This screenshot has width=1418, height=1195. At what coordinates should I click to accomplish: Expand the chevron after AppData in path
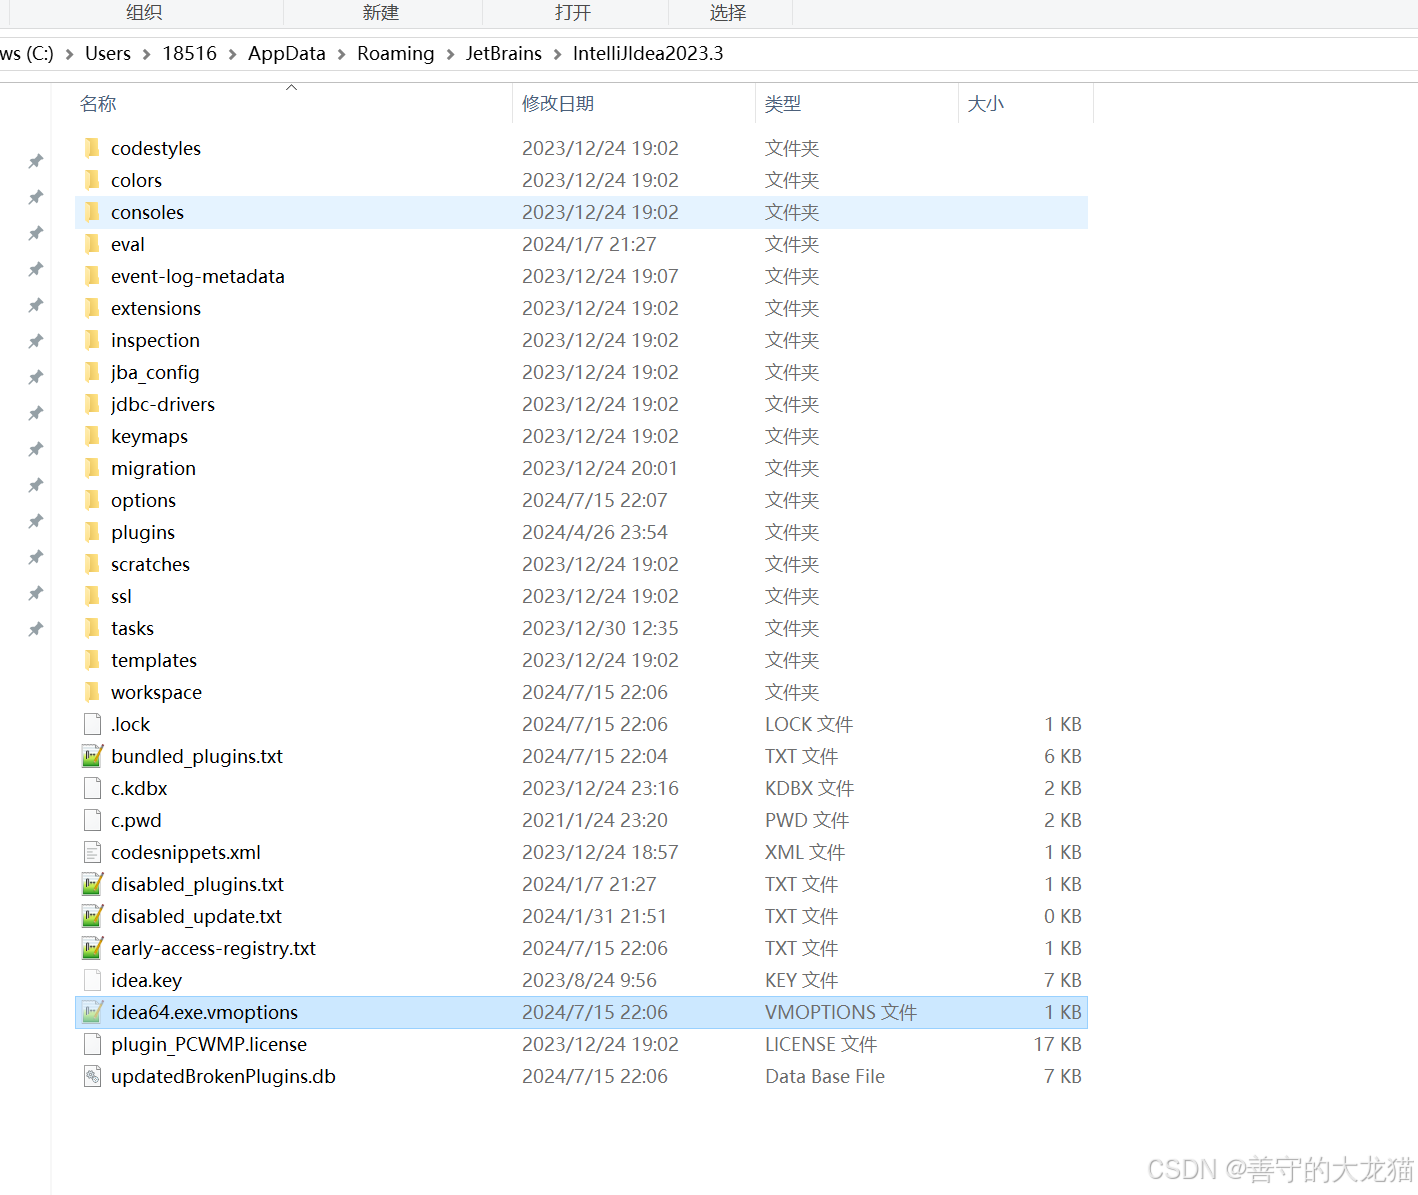pyautogui.click(x=342, y=54)
